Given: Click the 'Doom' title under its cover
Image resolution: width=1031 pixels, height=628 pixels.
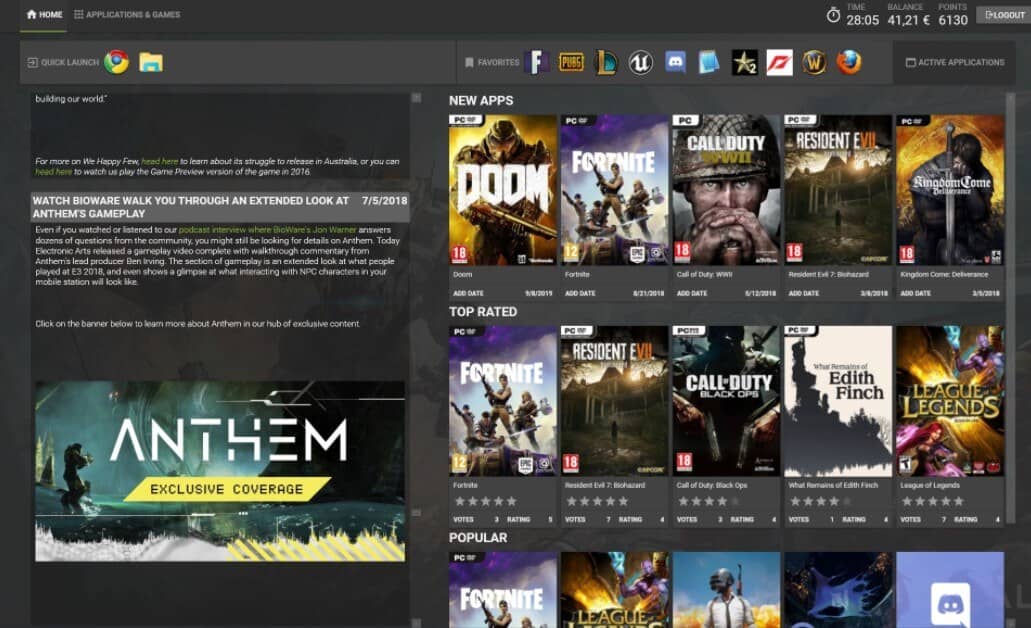Looking at the screenshot, I should [462, 274].
